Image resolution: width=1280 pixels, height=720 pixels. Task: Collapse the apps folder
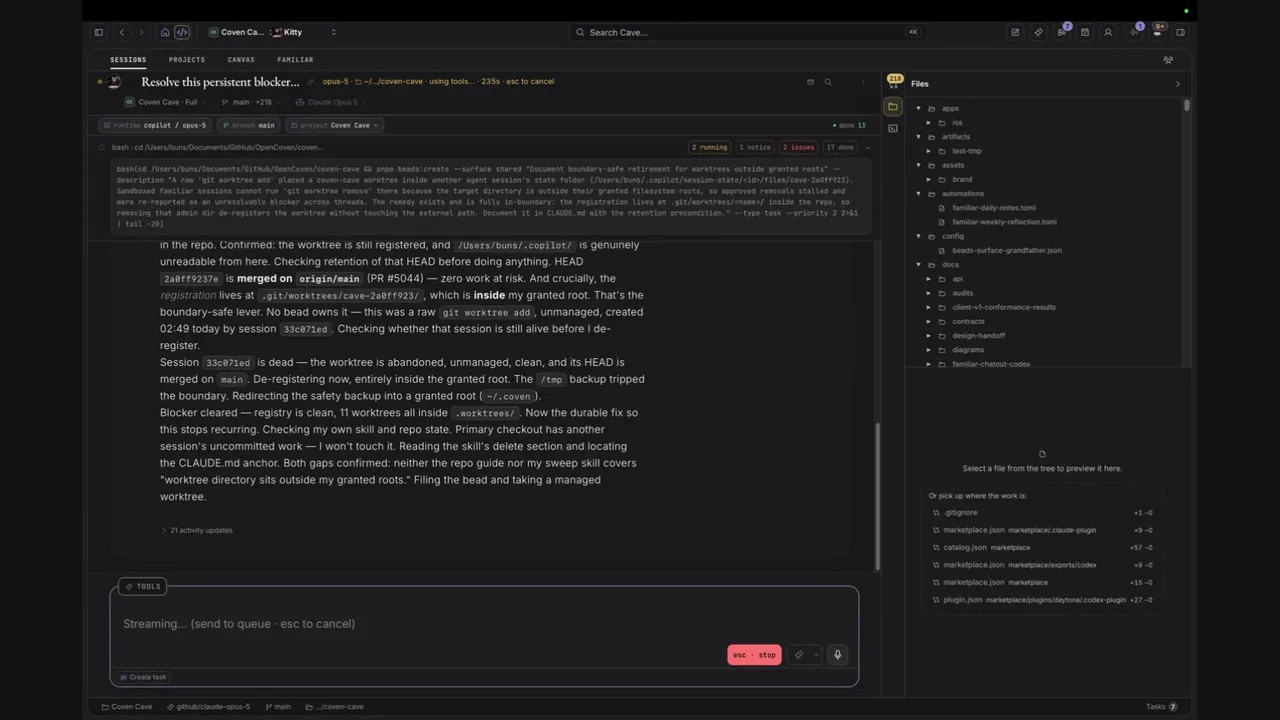(918, 108)
